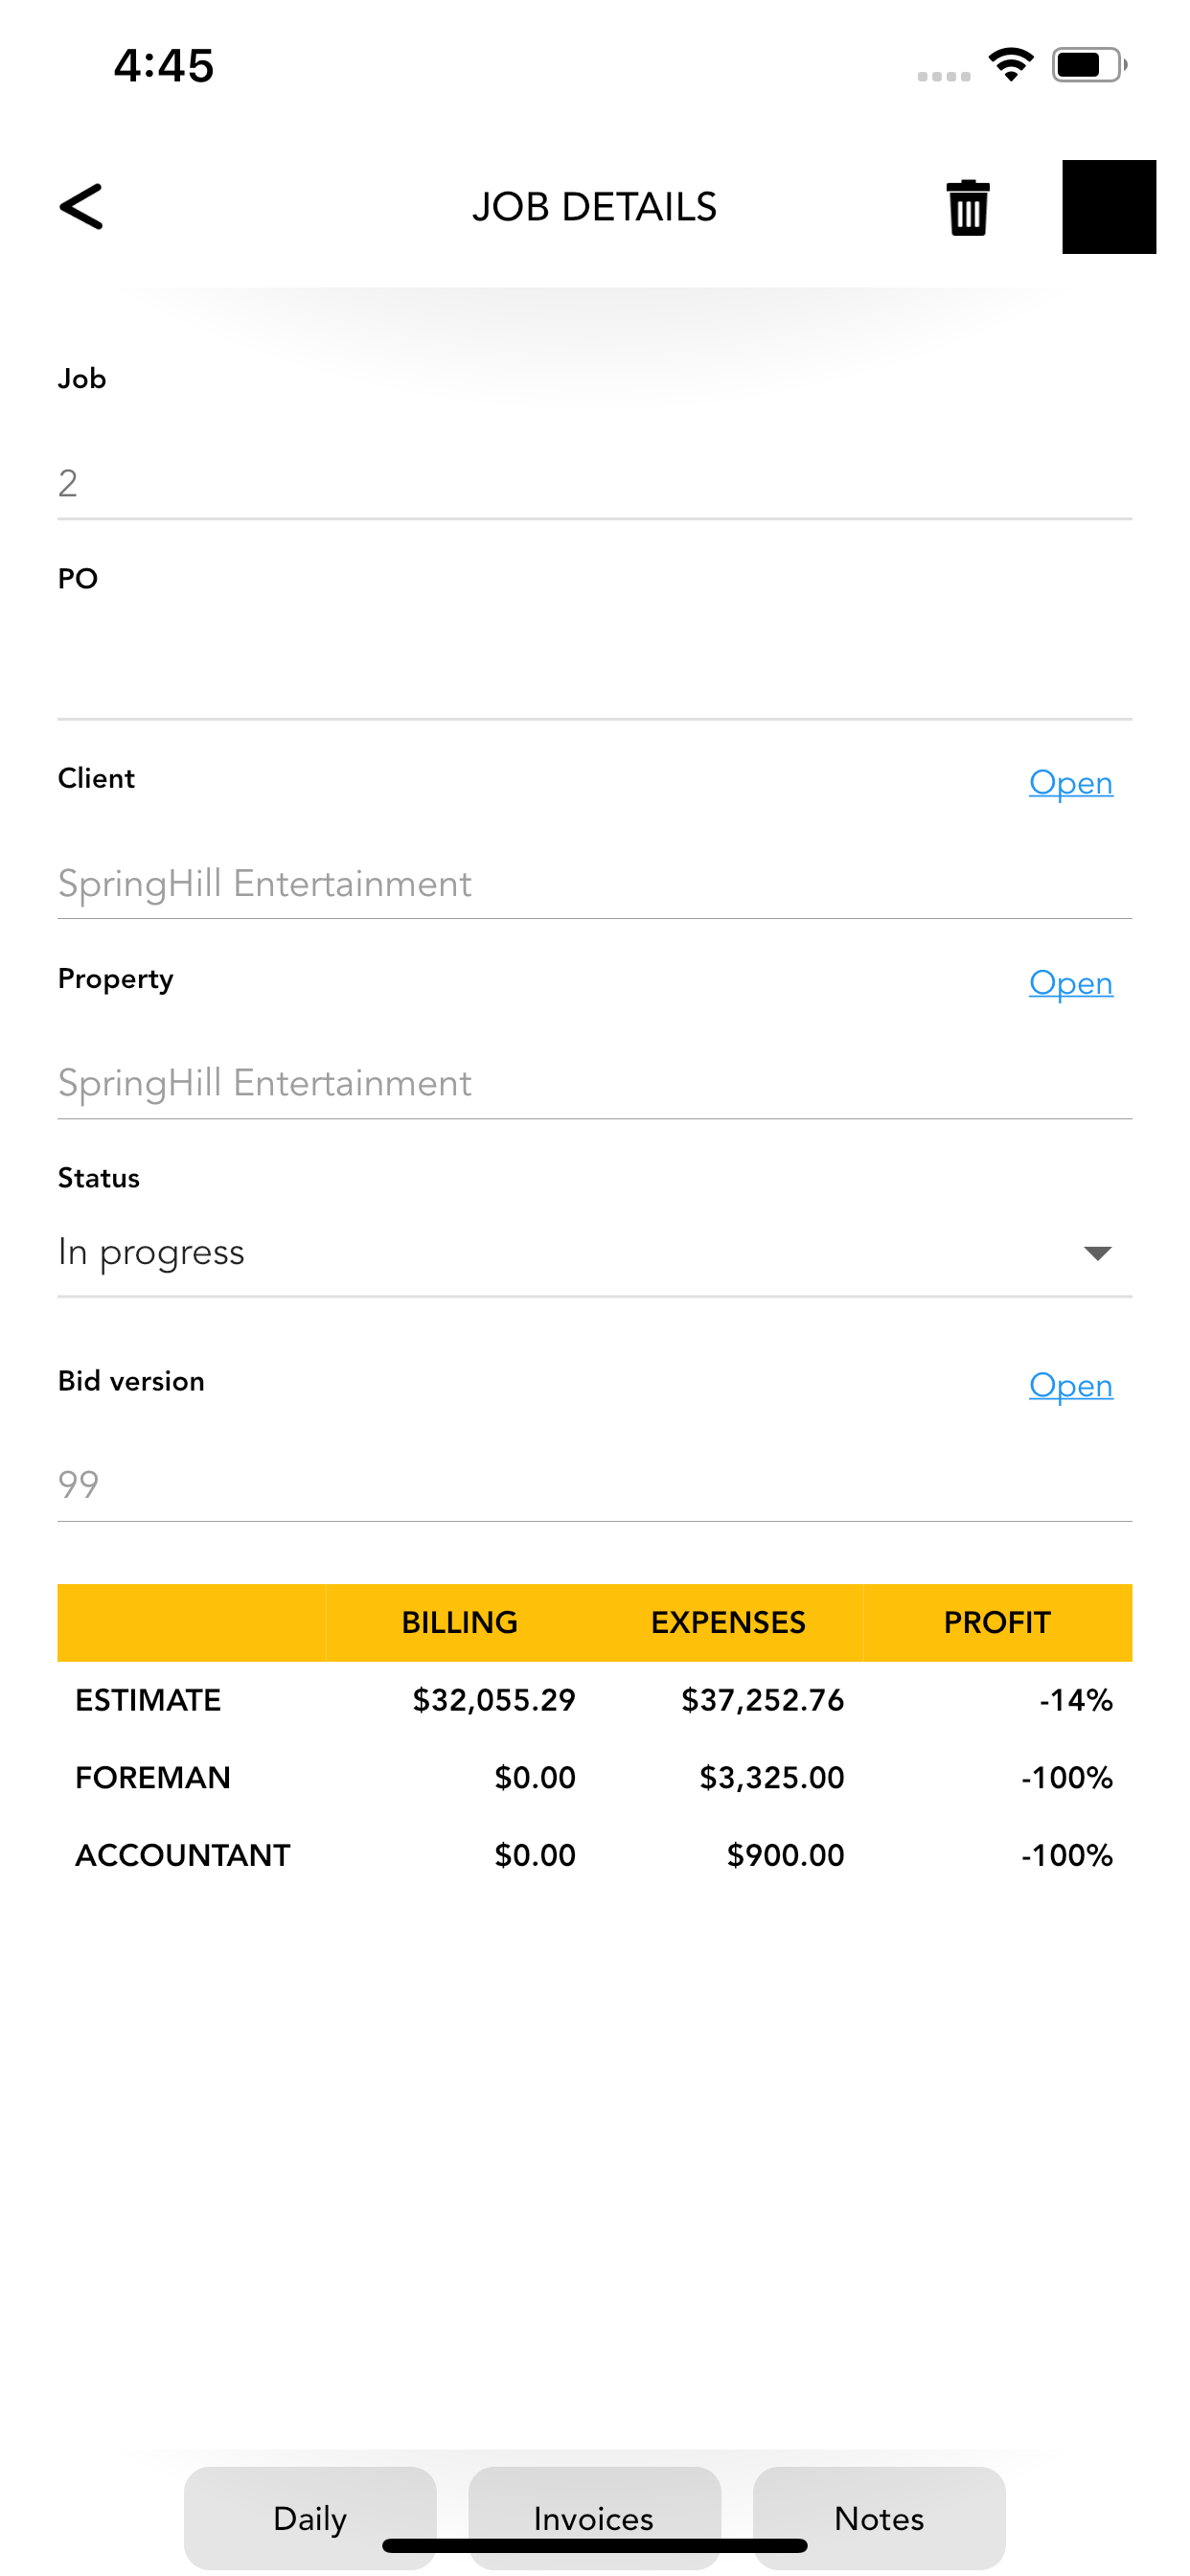Tap the Wi-Fi status icon
This screenshot has width=1190, height=2576.
(1010, 65)
